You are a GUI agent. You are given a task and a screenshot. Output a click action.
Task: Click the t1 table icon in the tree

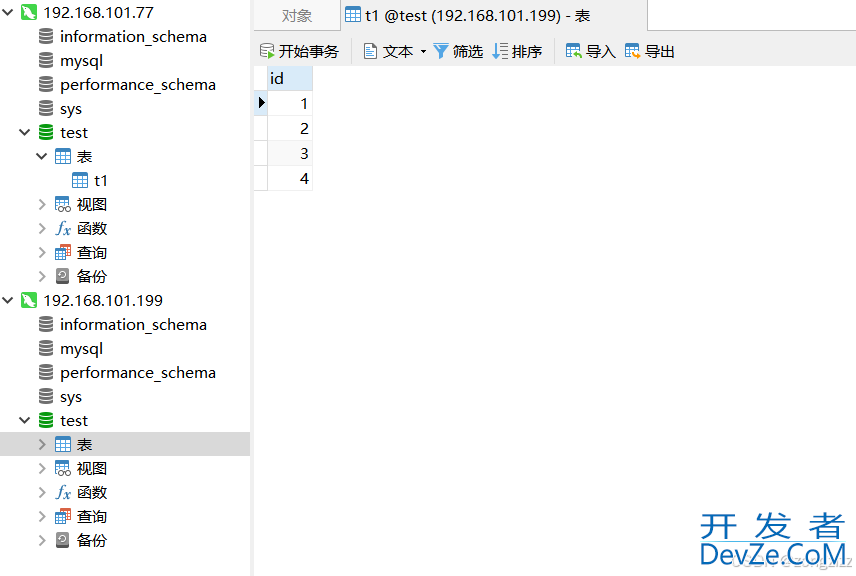click(x=80, y=181)
